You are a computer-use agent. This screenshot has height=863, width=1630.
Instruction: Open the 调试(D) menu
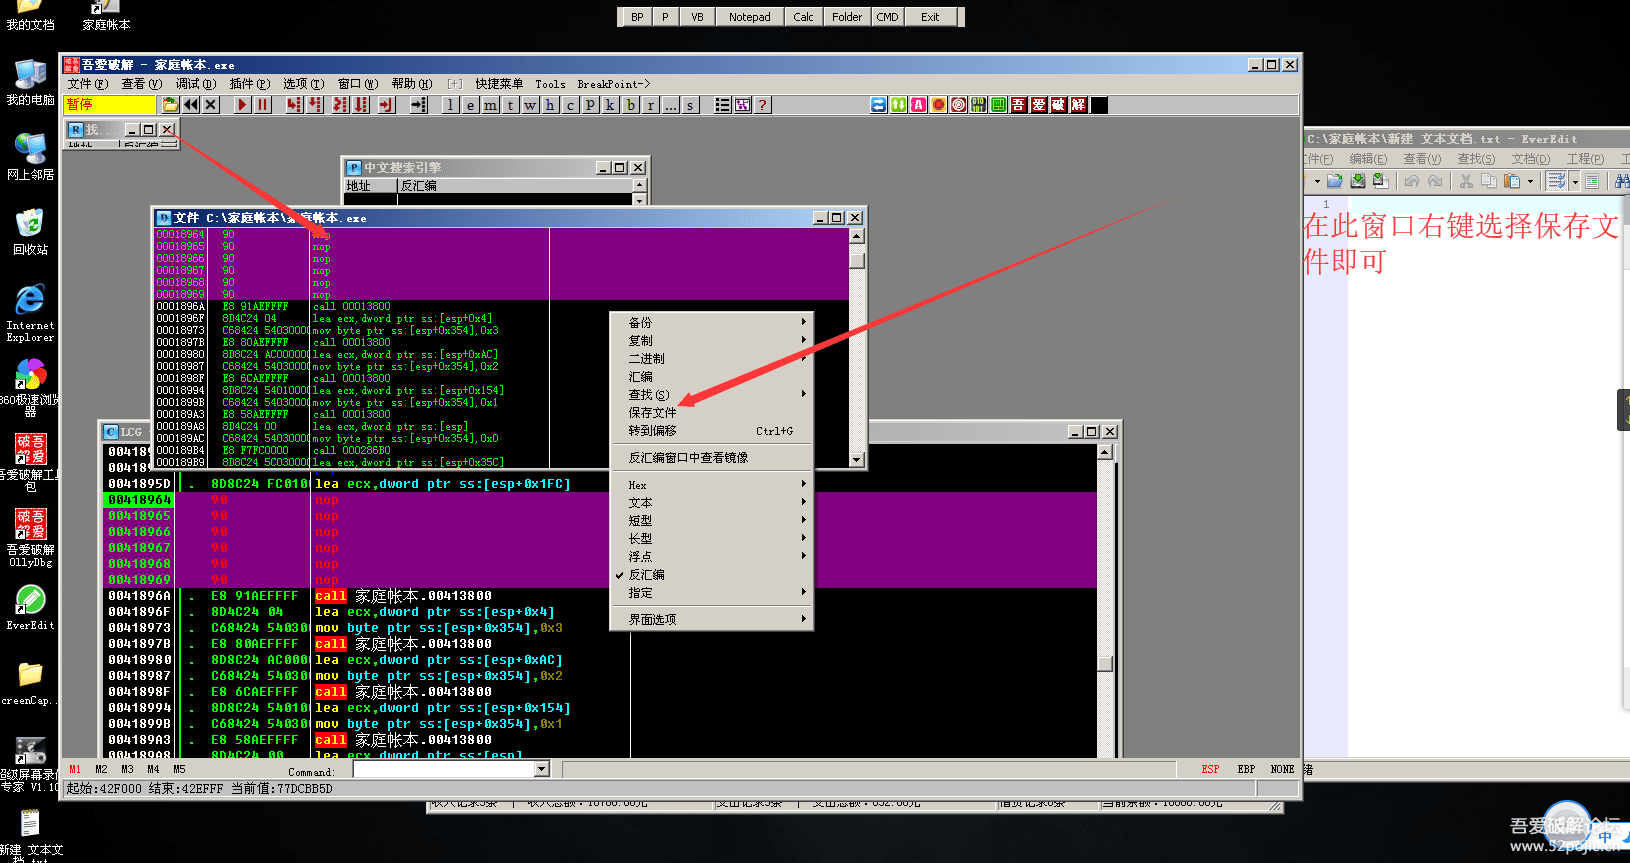(196, 84)
